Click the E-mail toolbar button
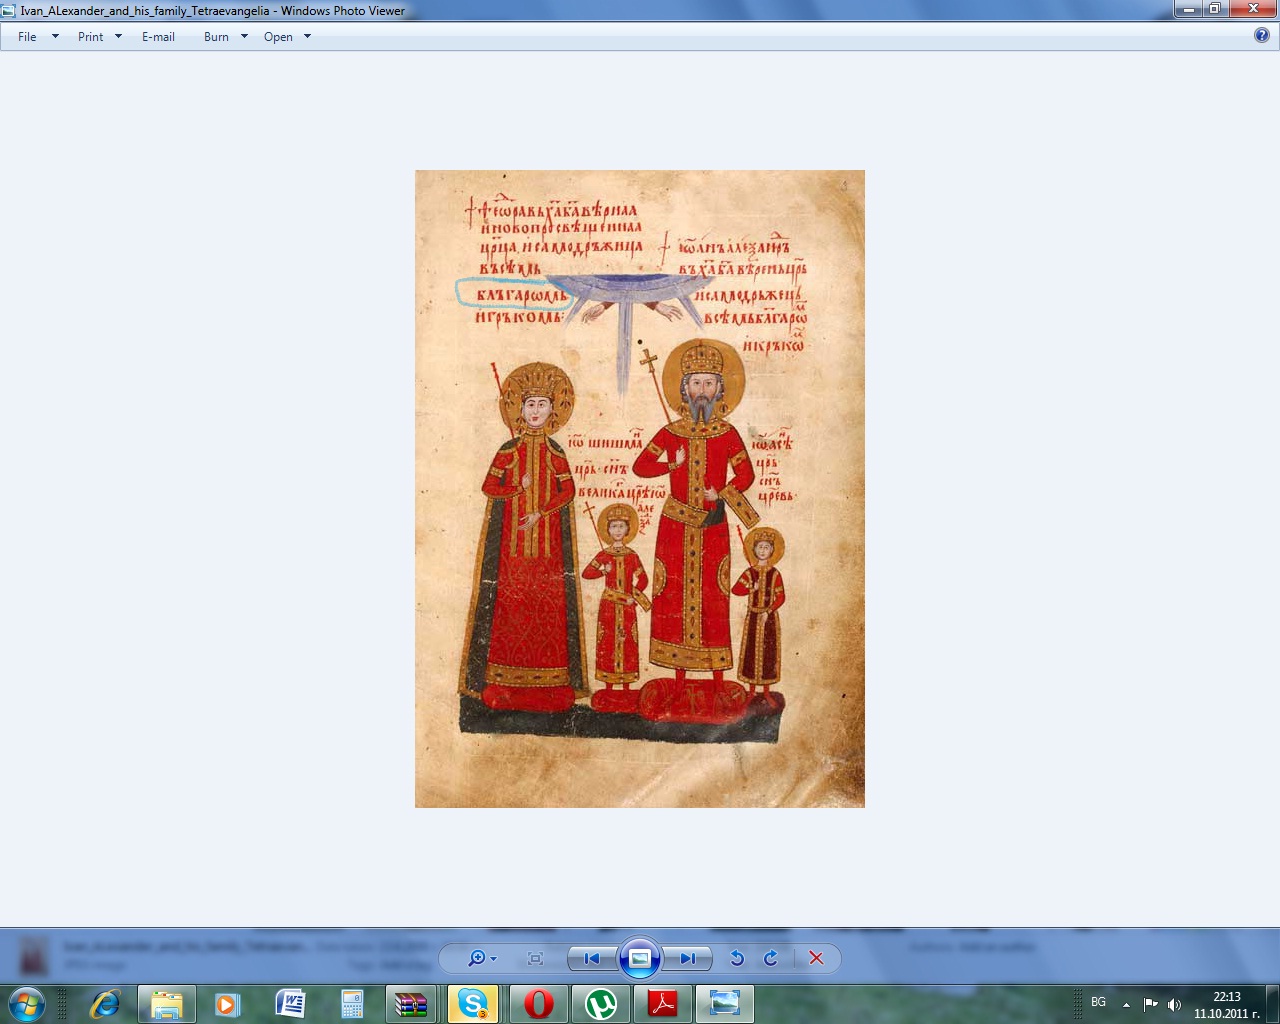Image resolution: width=1280 pixels, height=1024 pixels. (158, 37)
